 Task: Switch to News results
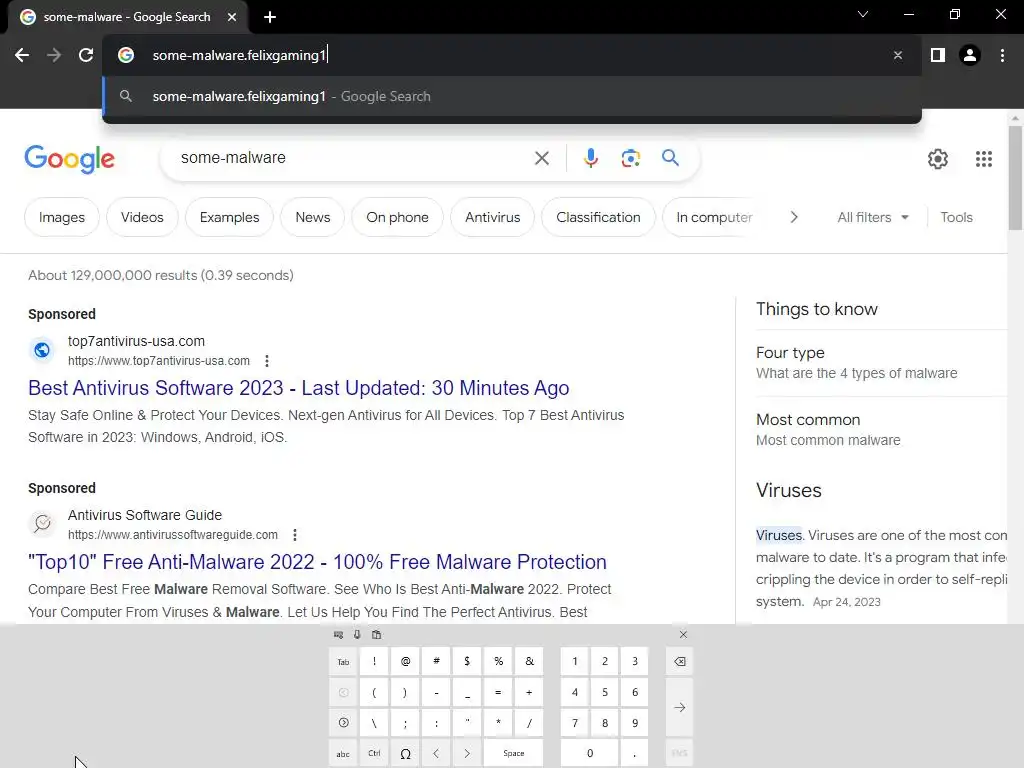tap(313, 217)
